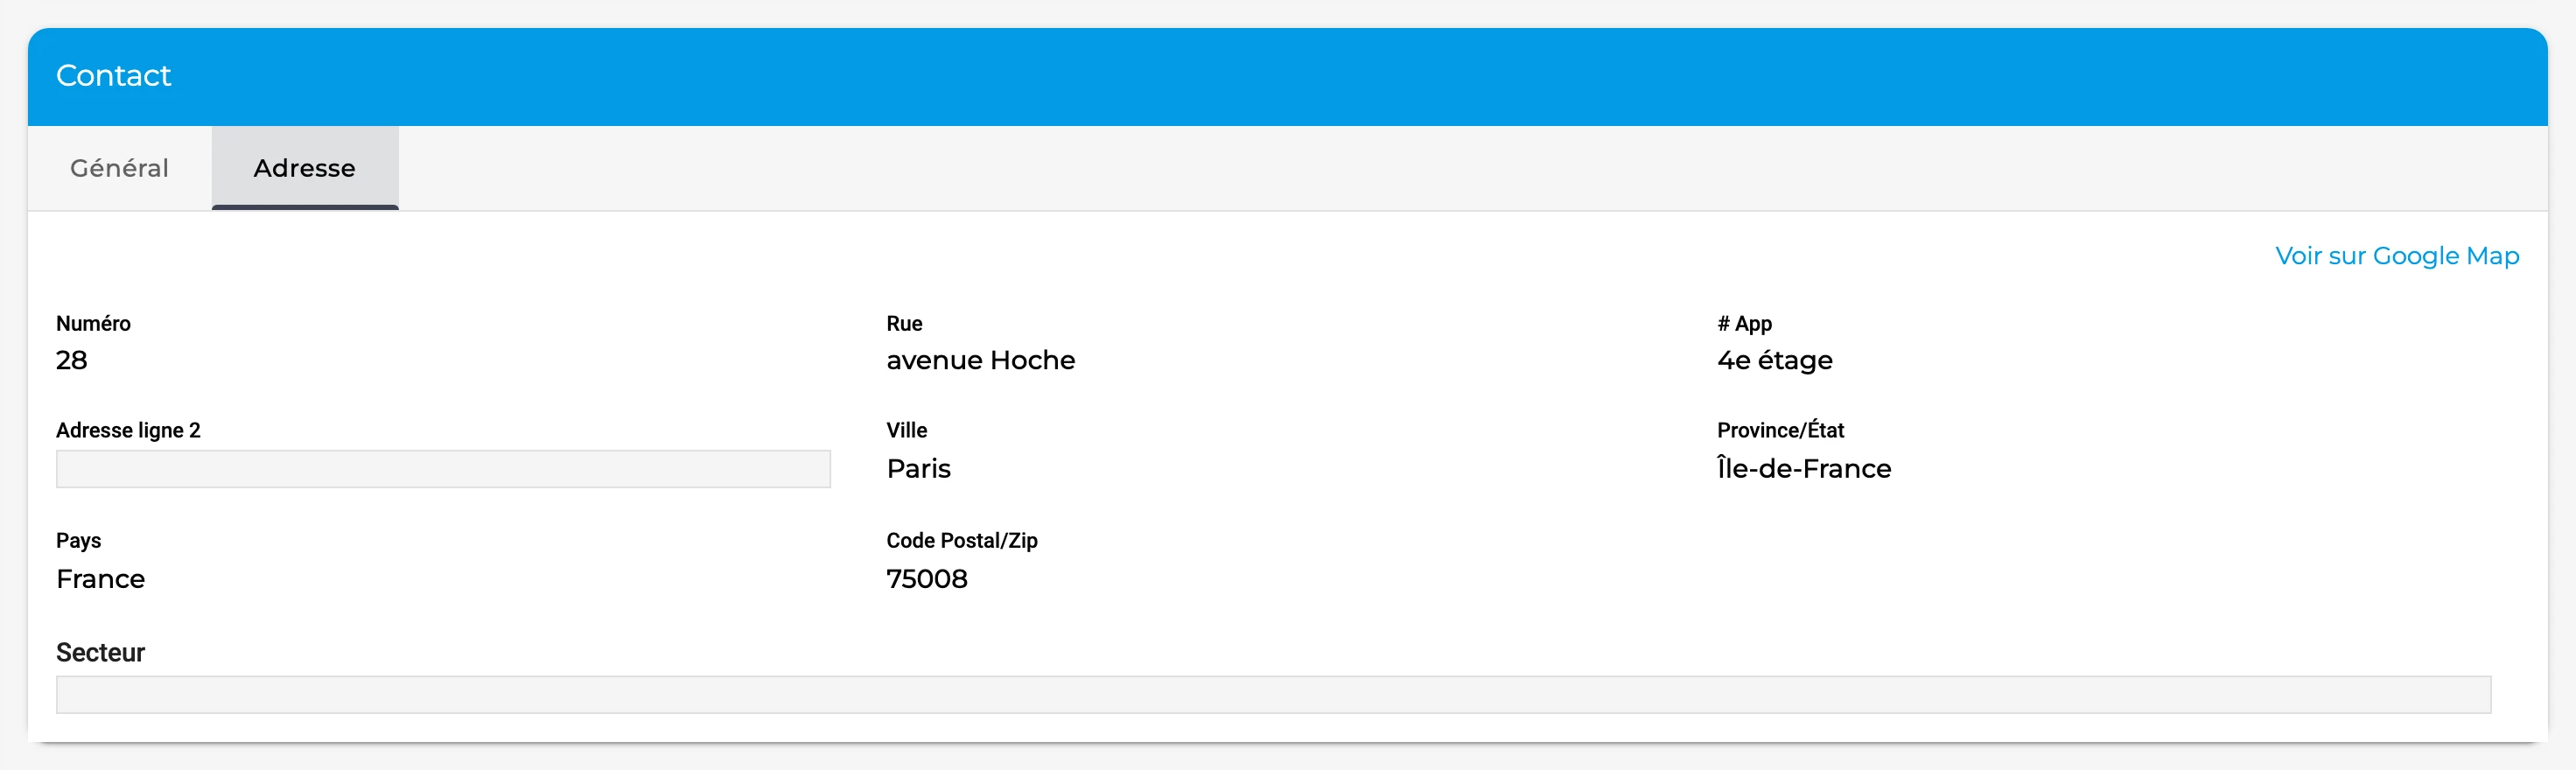Open Voir sur Google Map link

pos(2397,256)
